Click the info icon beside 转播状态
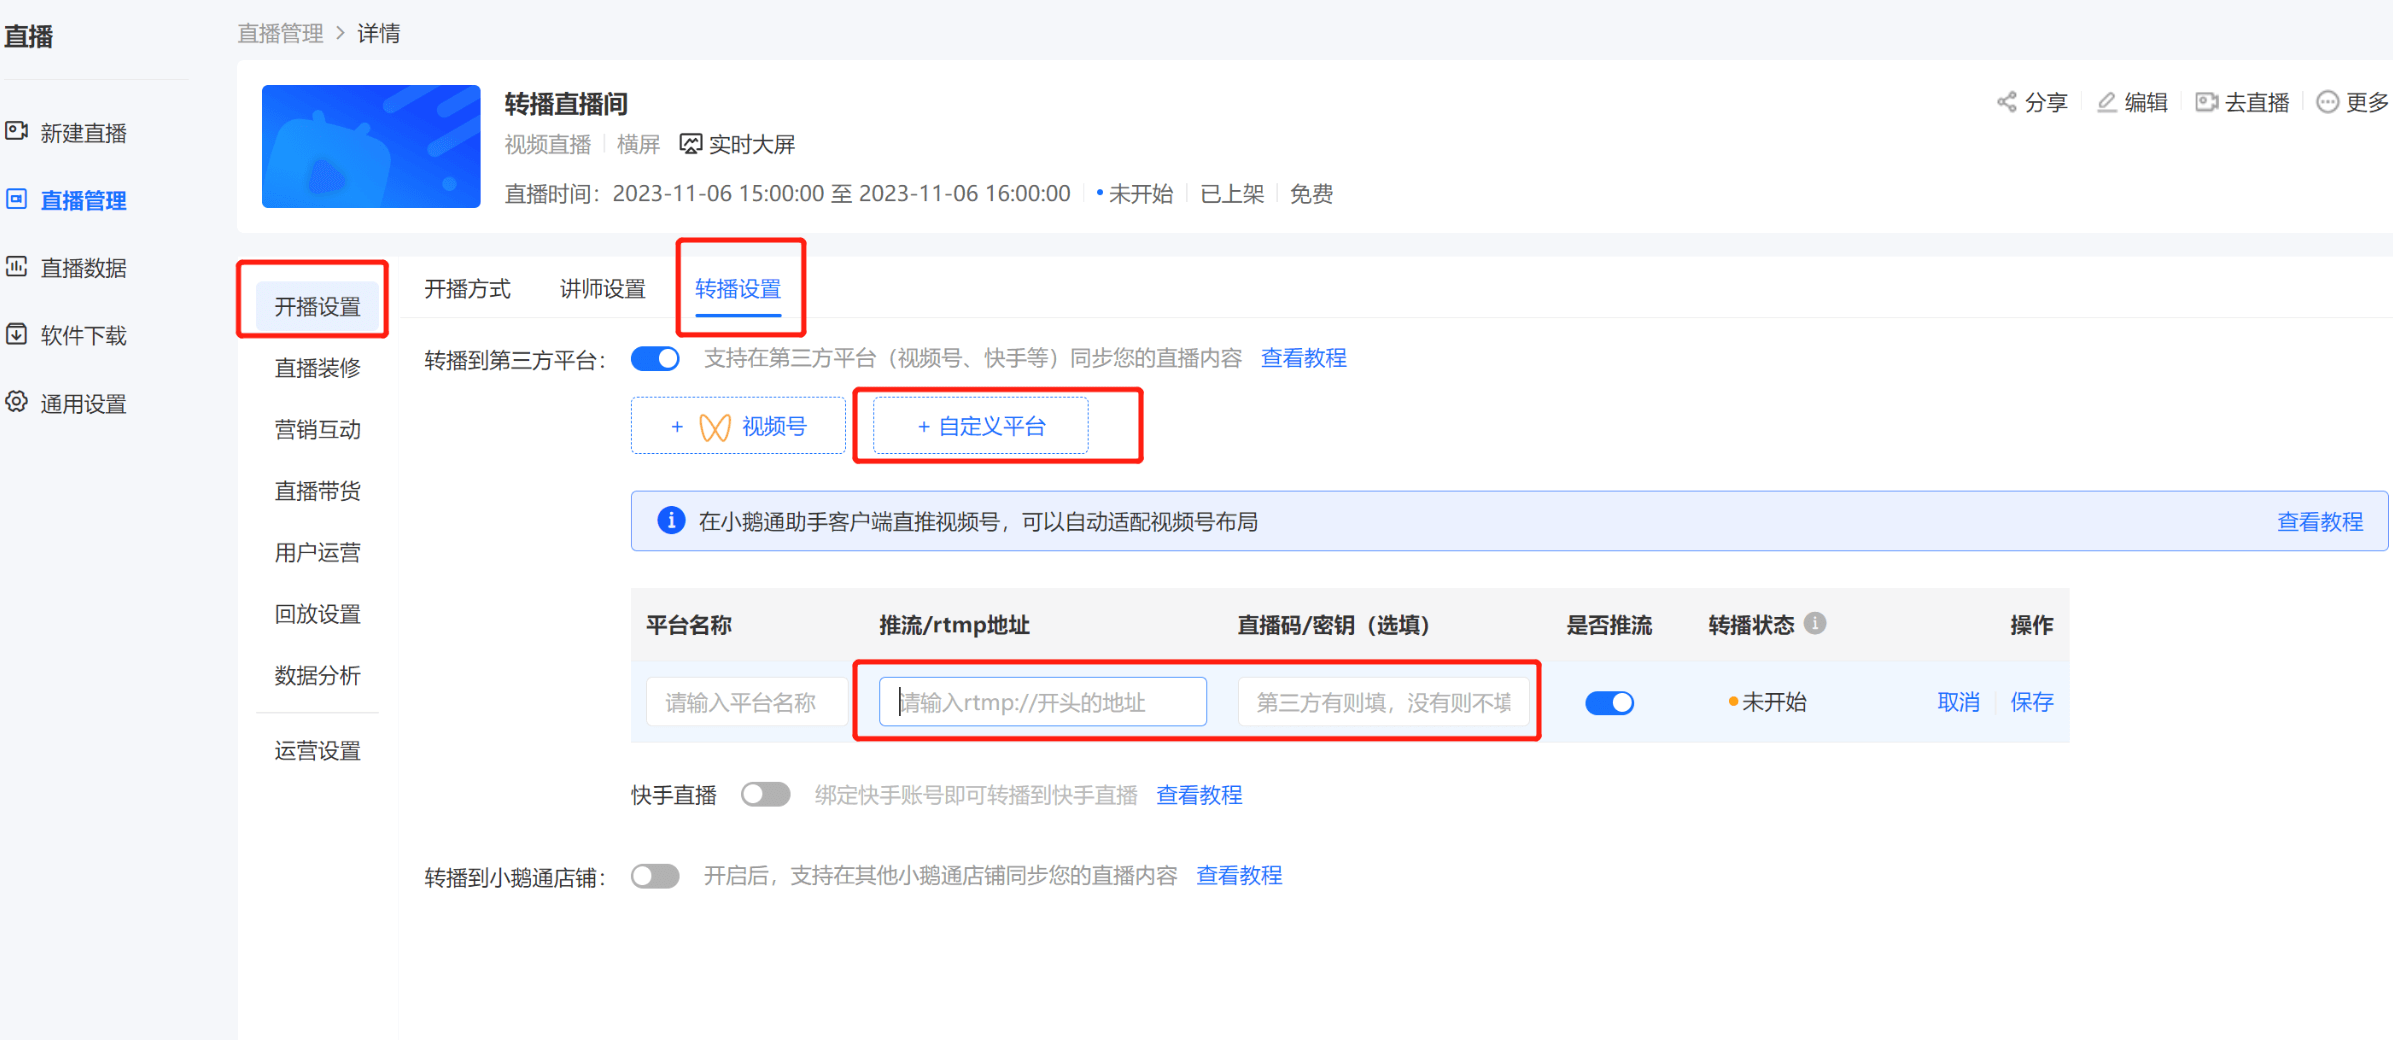 pyautogui.click(x=1815, y=624)
